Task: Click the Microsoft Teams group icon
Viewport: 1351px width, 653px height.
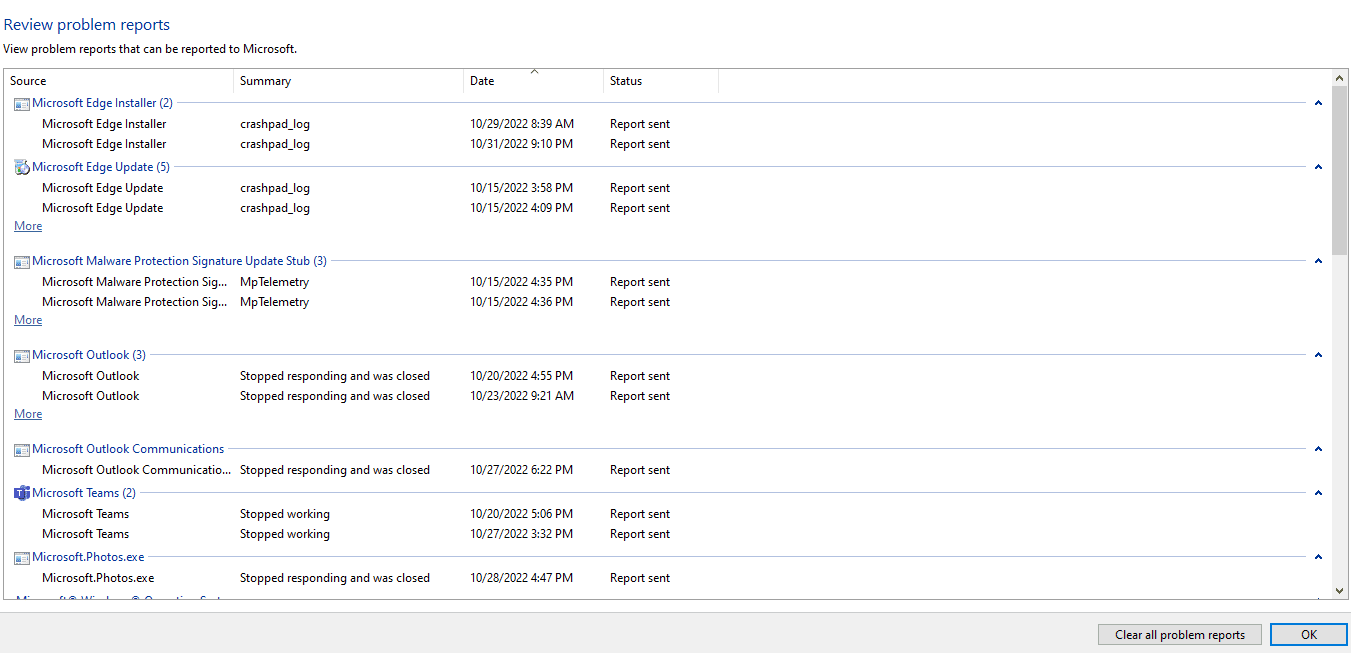Action: point(22,493)
